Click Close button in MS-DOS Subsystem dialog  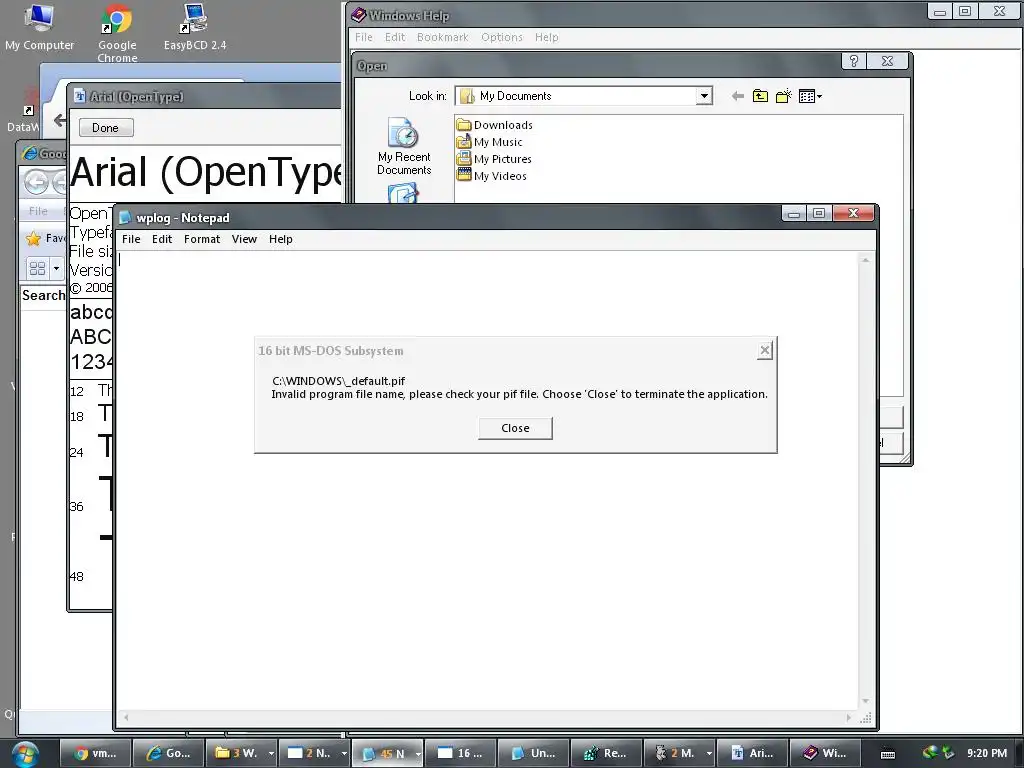[x=515, y=428]
